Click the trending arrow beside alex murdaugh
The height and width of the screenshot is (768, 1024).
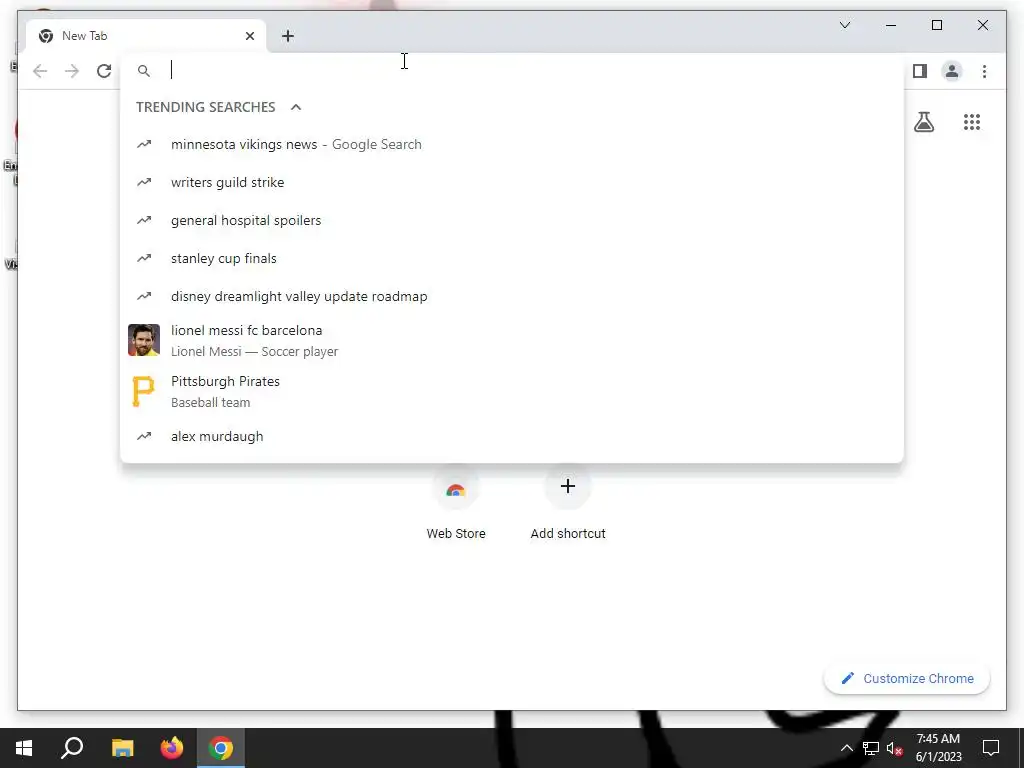[144, 436]
